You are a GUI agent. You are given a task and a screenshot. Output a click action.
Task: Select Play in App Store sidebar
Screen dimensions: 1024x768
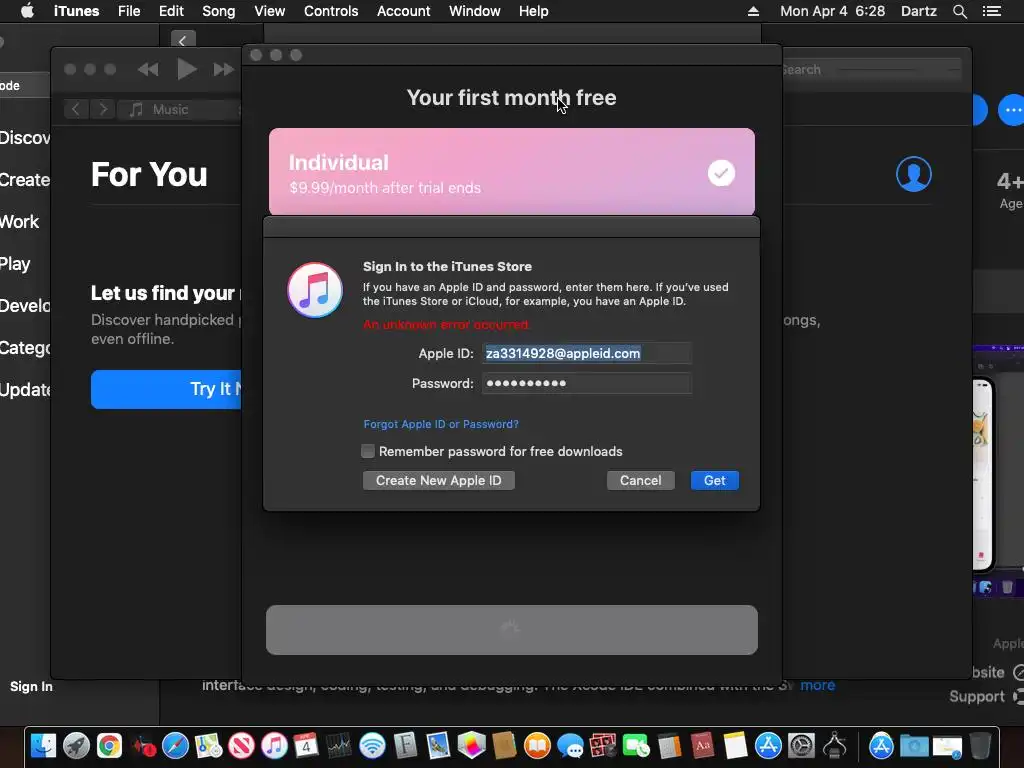pyautogui.click(x=15, y=264)
